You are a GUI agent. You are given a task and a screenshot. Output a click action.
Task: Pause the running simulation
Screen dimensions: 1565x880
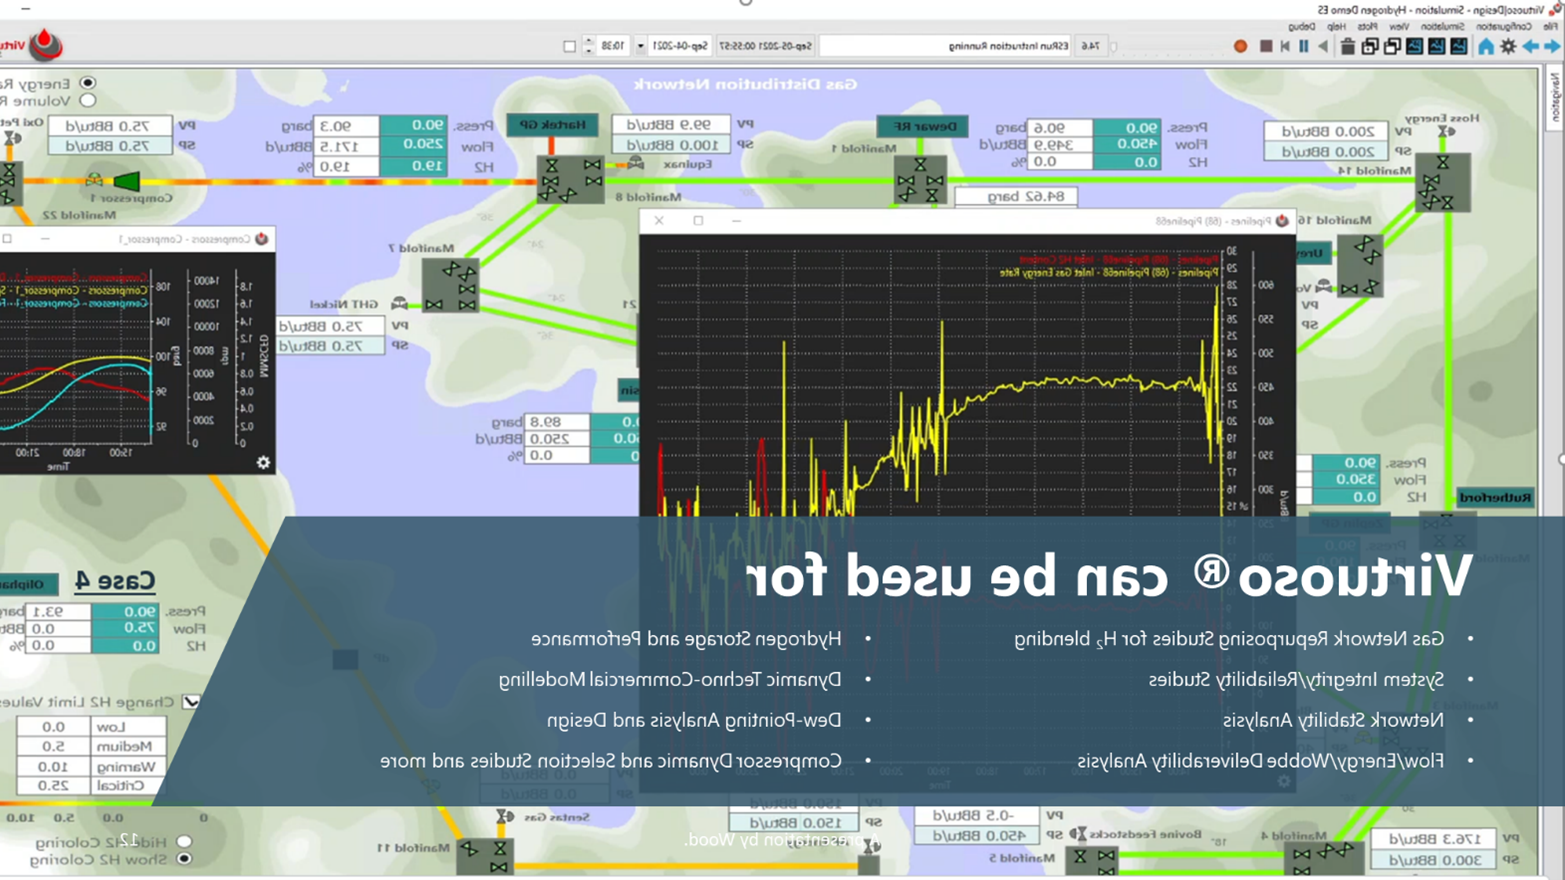[x=1304, y=46]
